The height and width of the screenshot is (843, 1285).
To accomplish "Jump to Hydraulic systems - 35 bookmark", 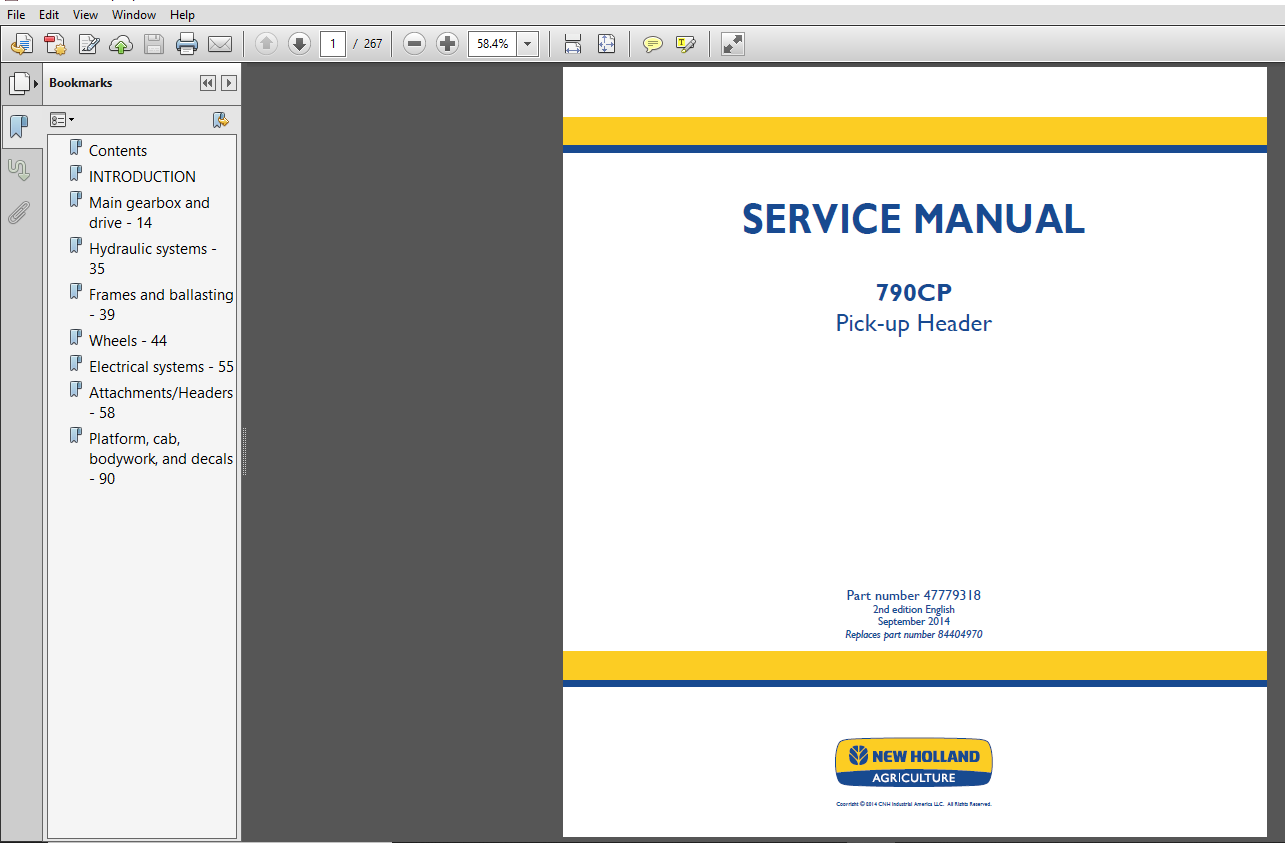I will click(x=152, y=259).
